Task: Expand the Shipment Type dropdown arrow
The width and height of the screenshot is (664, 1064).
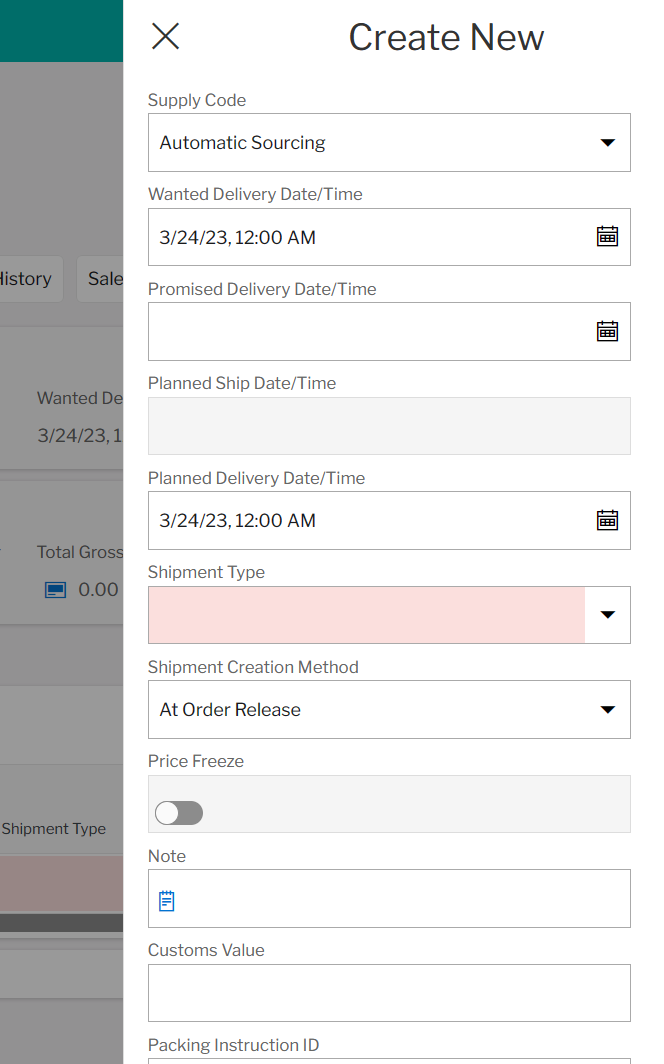Action: pos(608,615)
